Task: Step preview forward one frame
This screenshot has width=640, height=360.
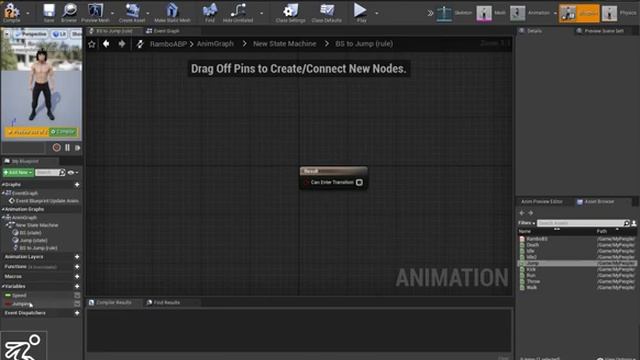Action: pos(77,148)
